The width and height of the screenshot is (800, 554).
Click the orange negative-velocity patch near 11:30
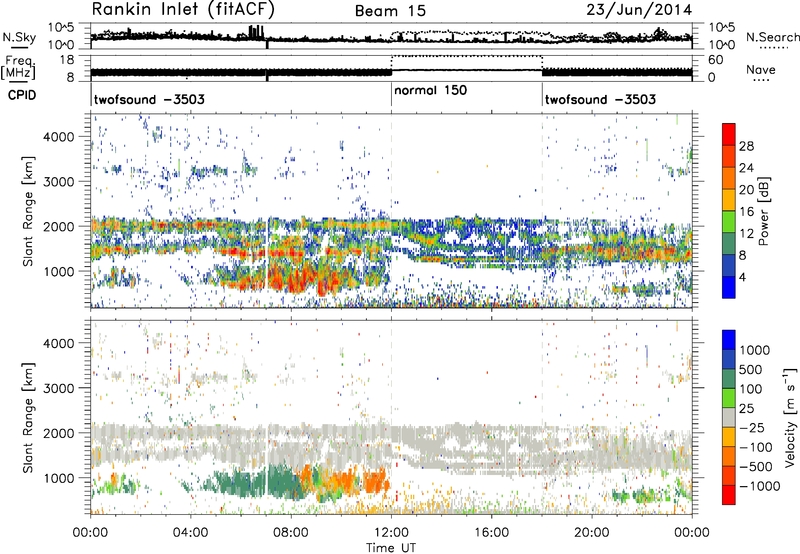(x=377, y=482)
